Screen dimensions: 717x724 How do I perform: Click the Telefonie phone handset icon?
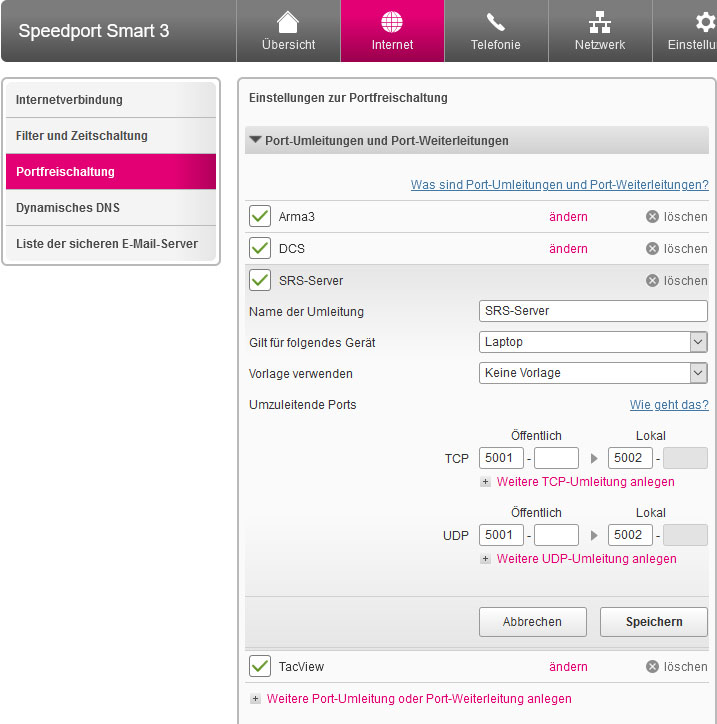click(495, 22)
